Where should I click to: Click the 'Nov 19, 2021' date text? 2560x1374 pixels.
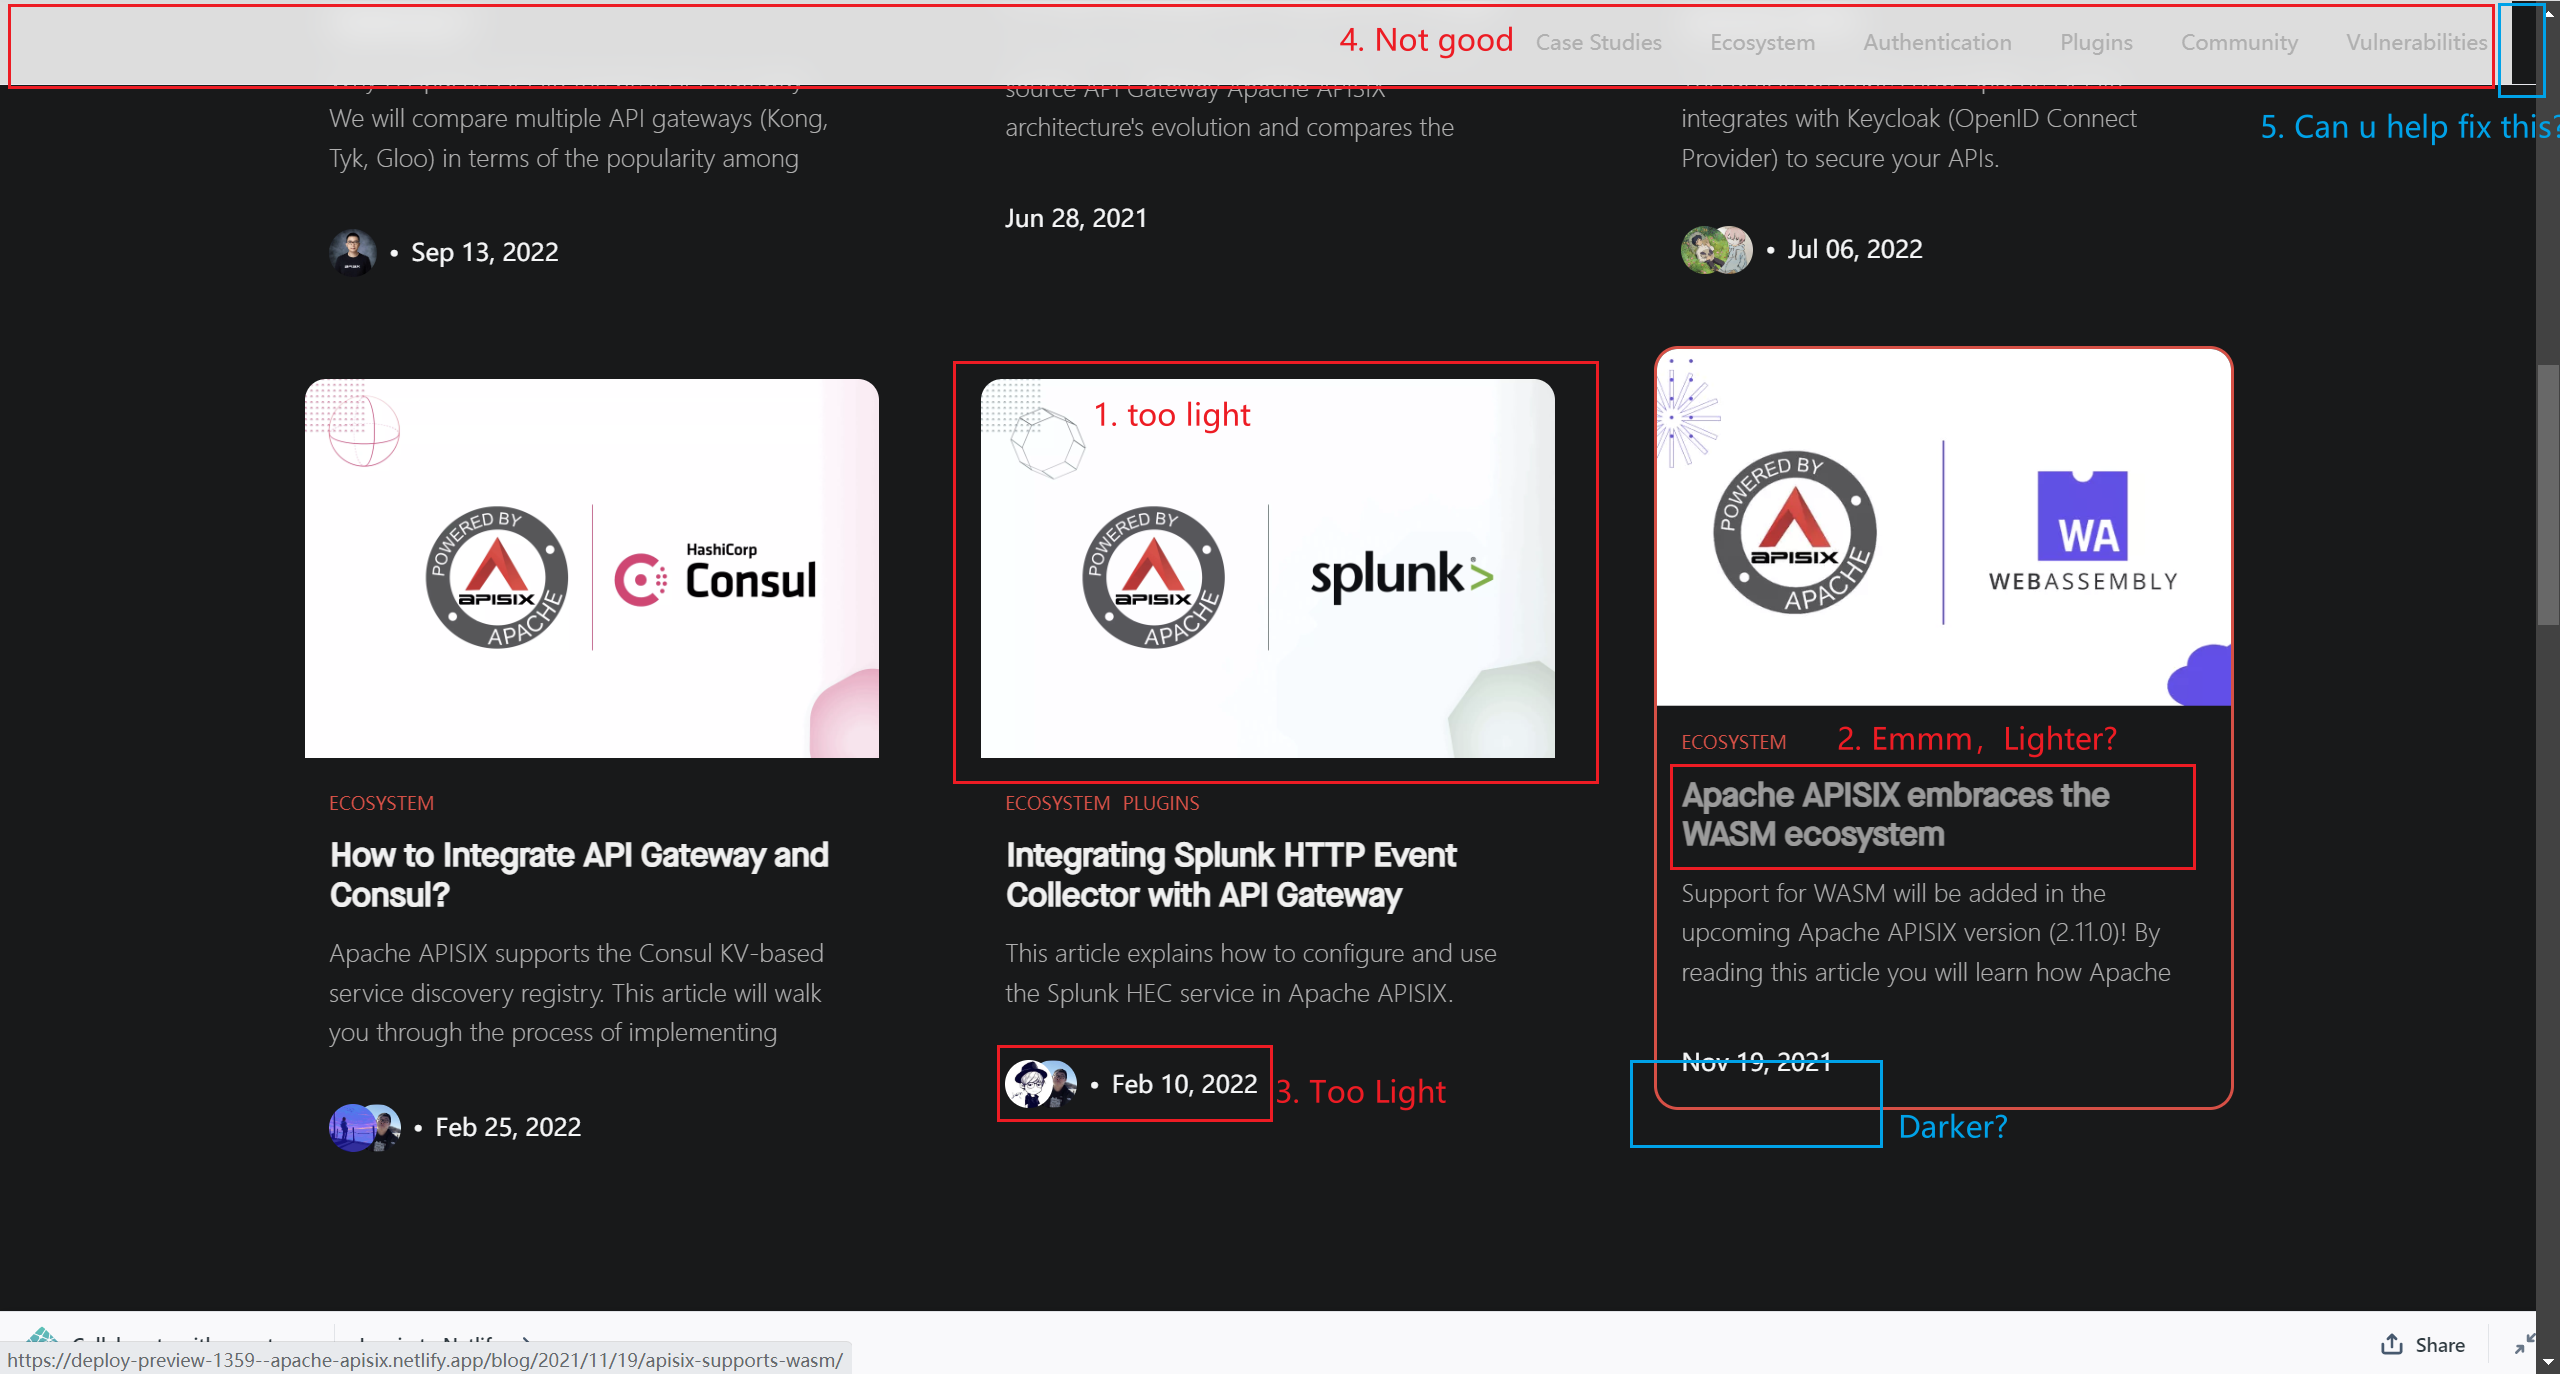click(1756, 1062)
